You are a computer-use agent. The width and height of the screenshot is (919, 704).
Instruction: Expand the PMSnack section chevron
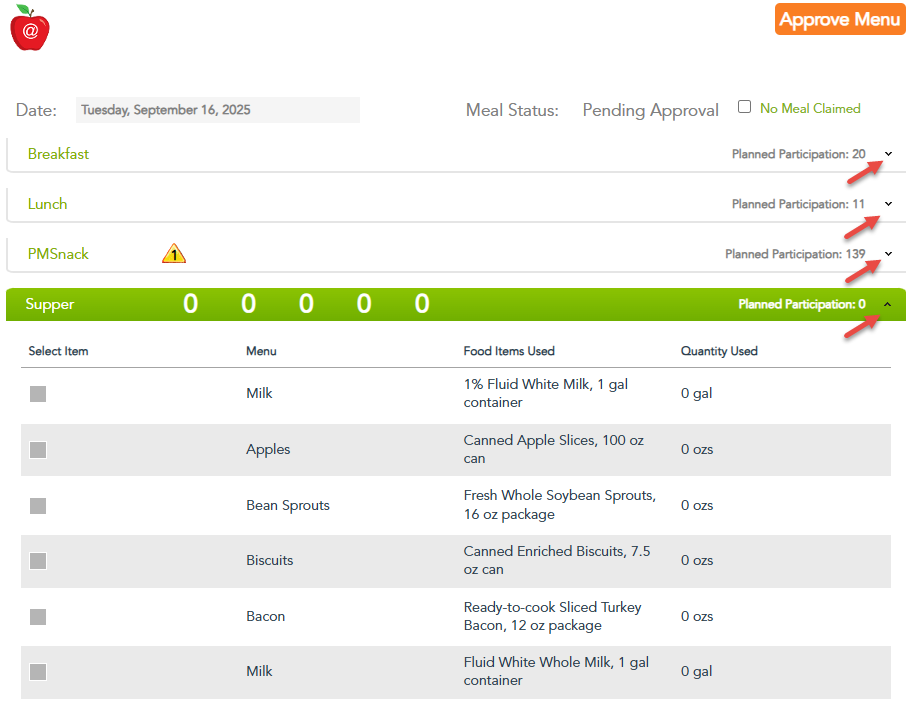pos(888,254)
